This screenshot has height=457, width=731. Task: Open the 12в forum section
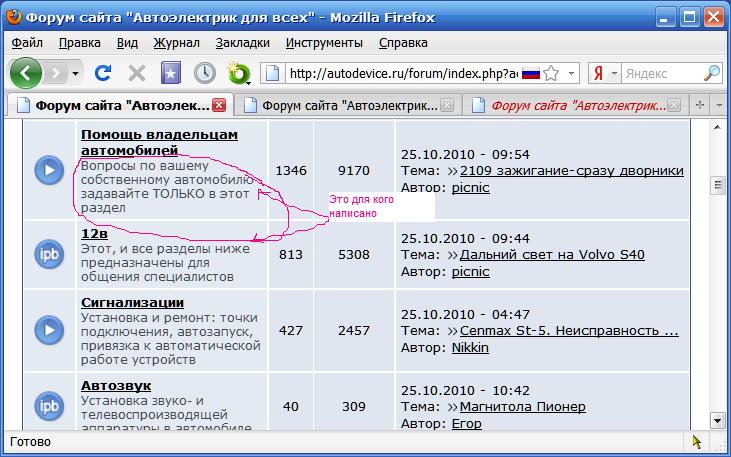(95, 234)
